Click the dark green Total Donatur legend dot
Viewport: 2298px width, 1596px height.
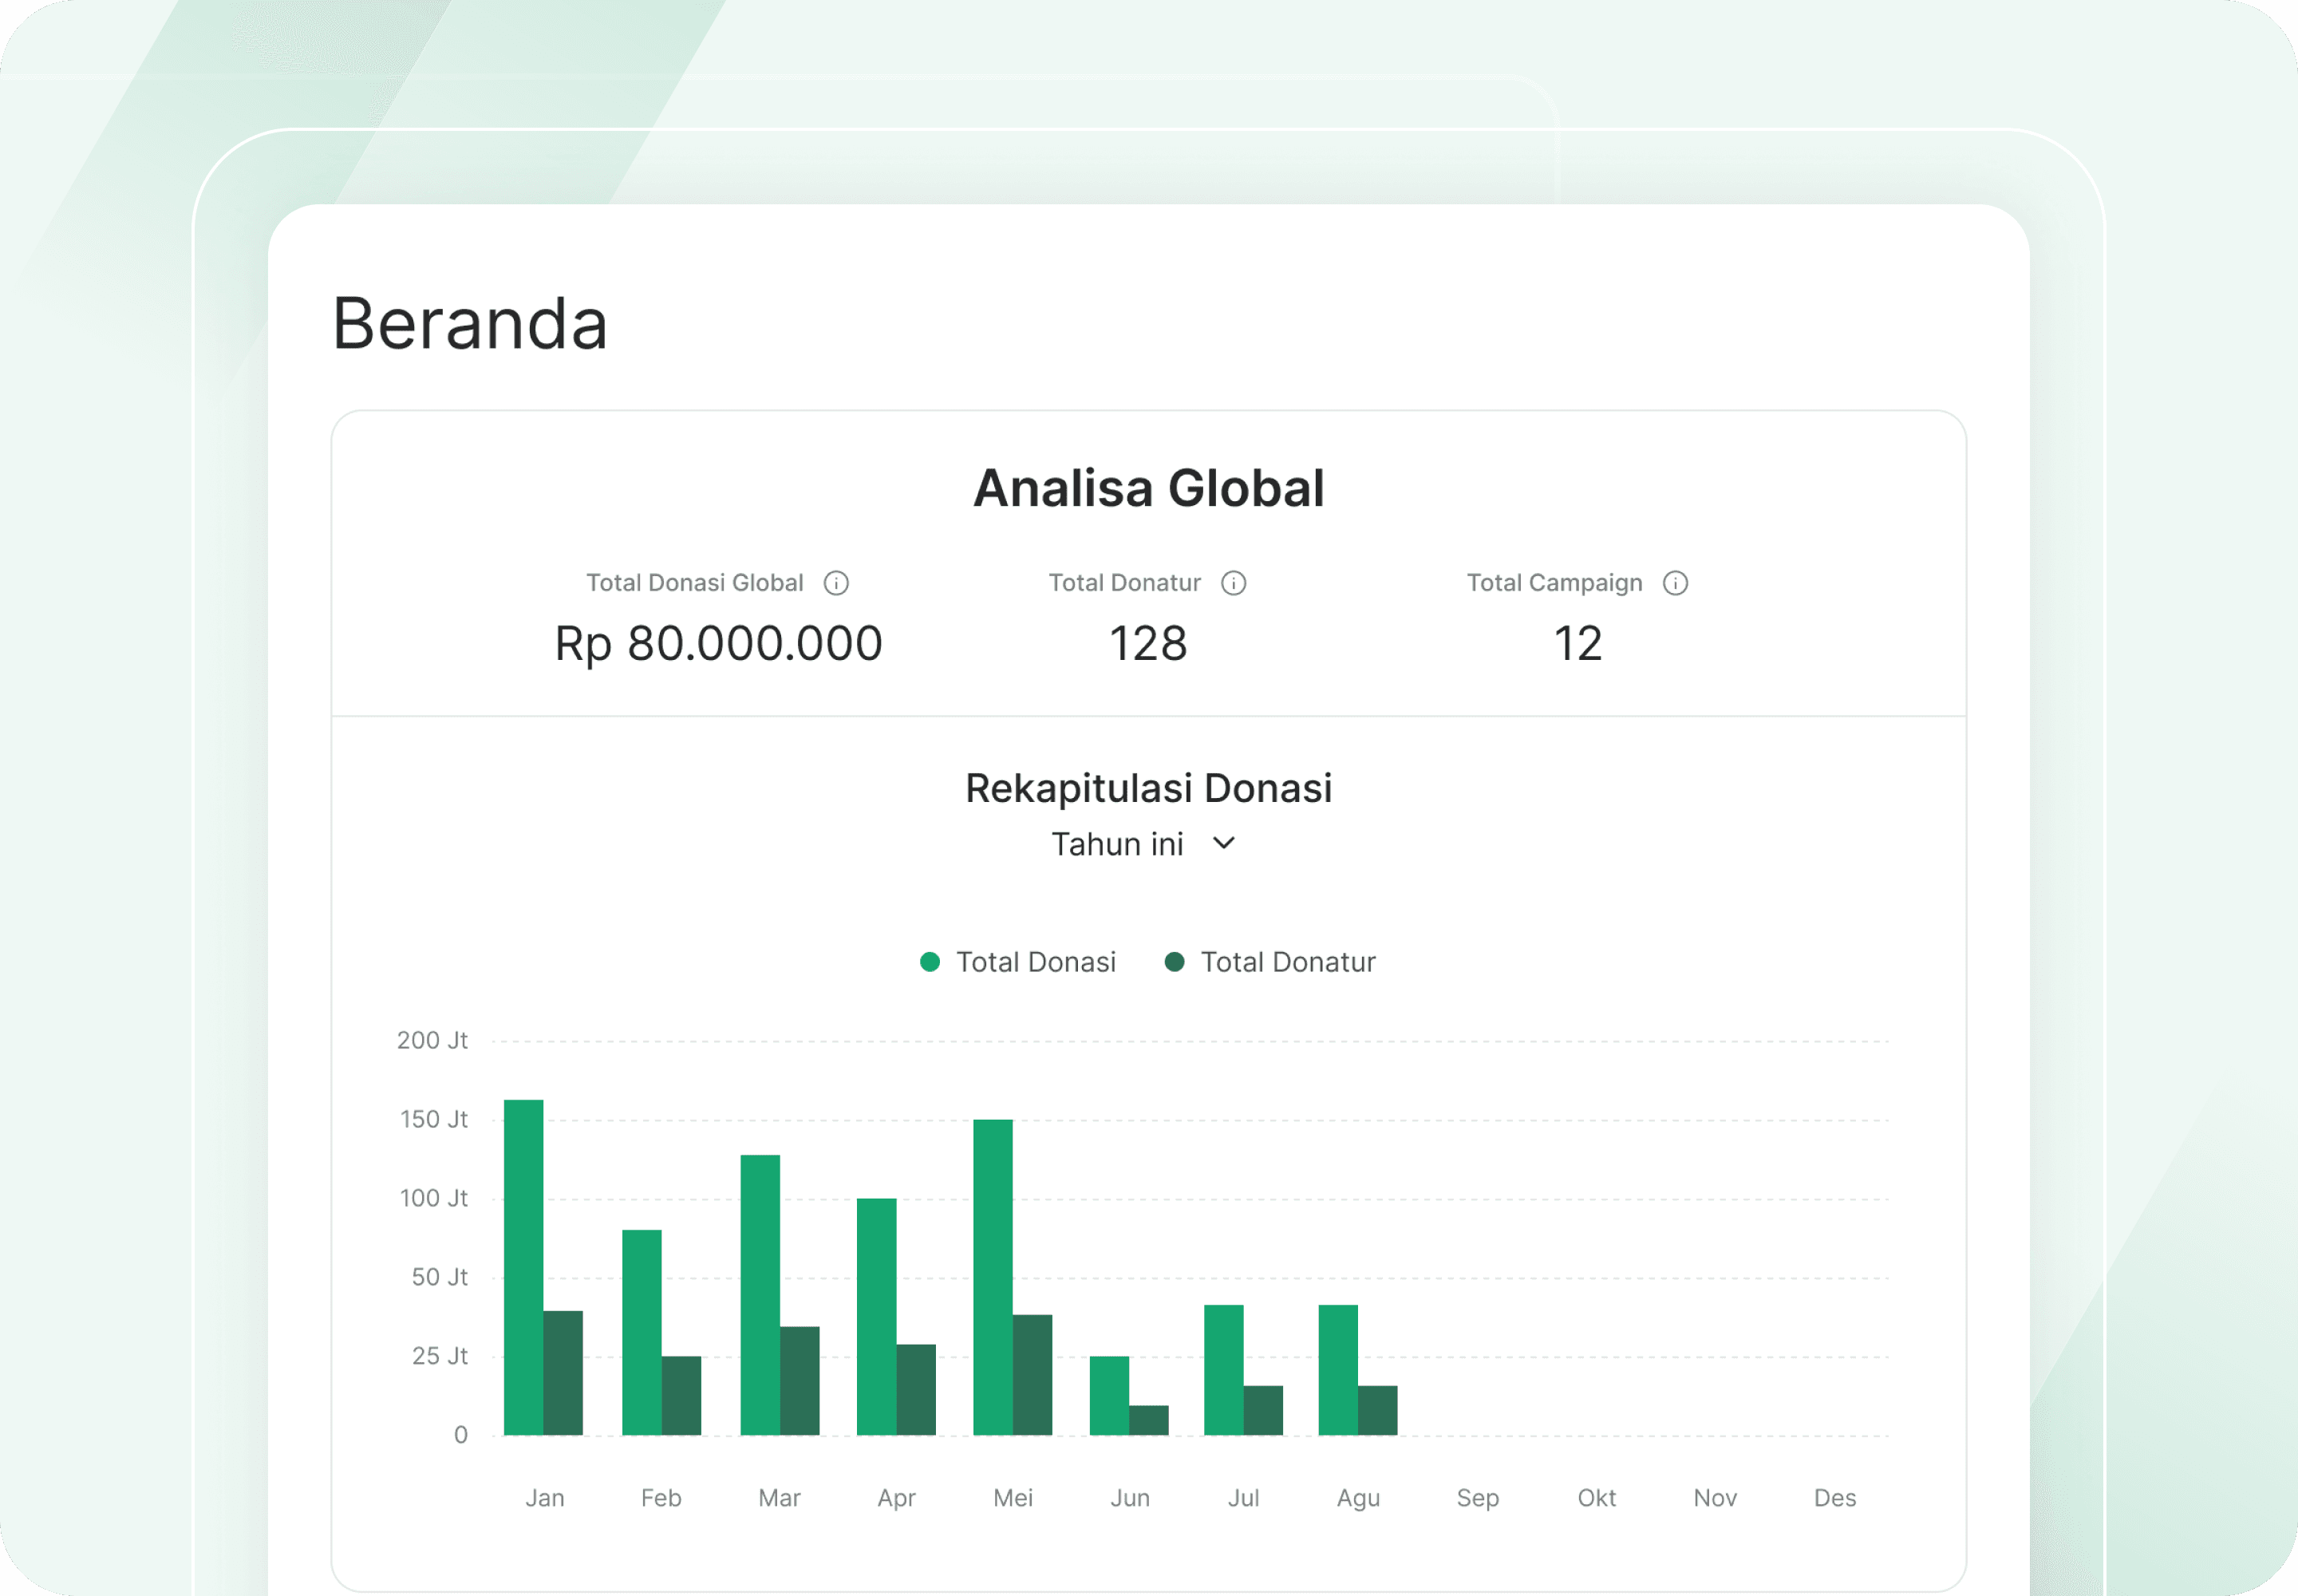[1174, 962]
